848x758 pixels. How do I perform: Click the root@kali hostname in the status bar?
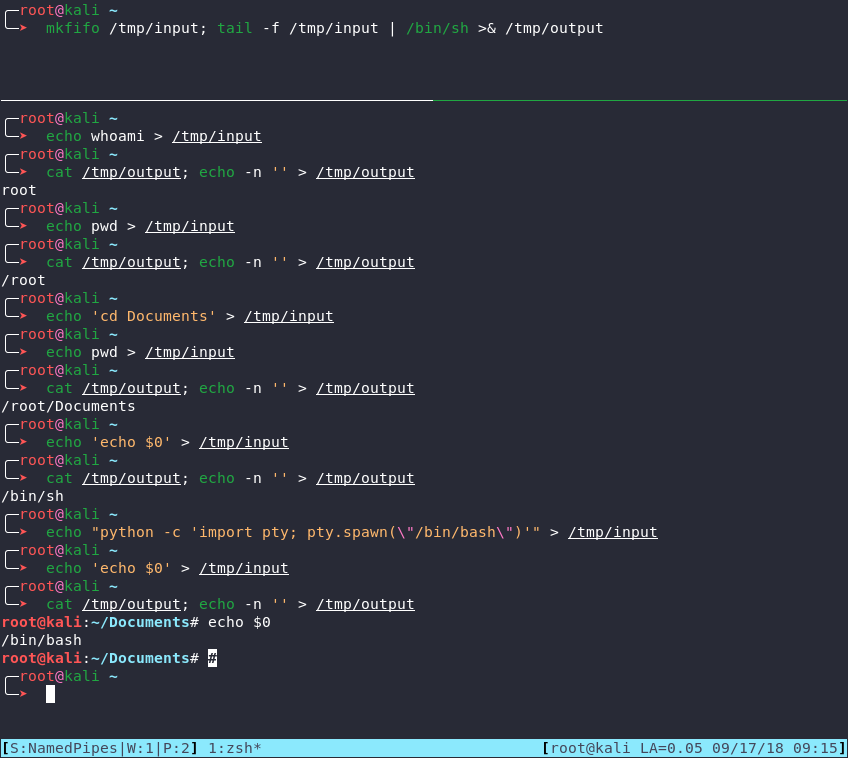coord(590,748)
